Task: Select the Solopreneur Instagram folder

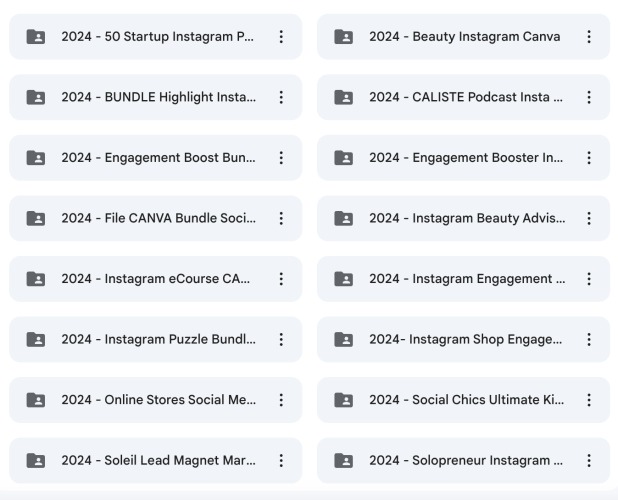Action: [x=464, y=460]
